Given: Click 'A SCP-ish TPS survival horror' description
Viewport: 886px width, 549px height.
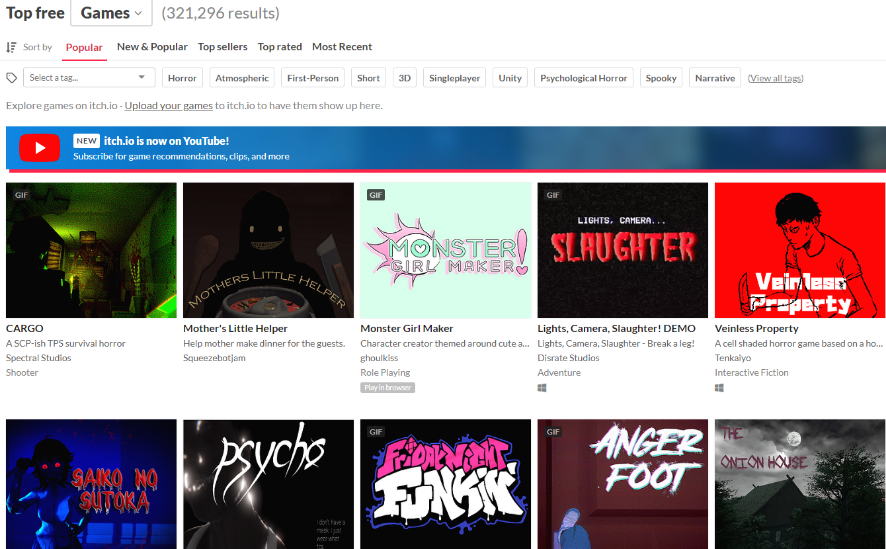Looking at the screenshot, I should point(66,343).
